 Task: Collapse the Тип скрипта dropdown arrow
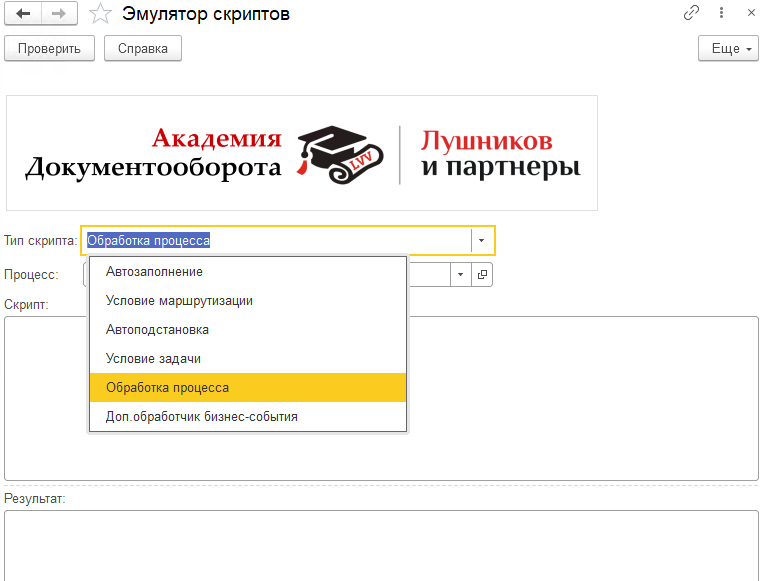(x=482, y=240)
